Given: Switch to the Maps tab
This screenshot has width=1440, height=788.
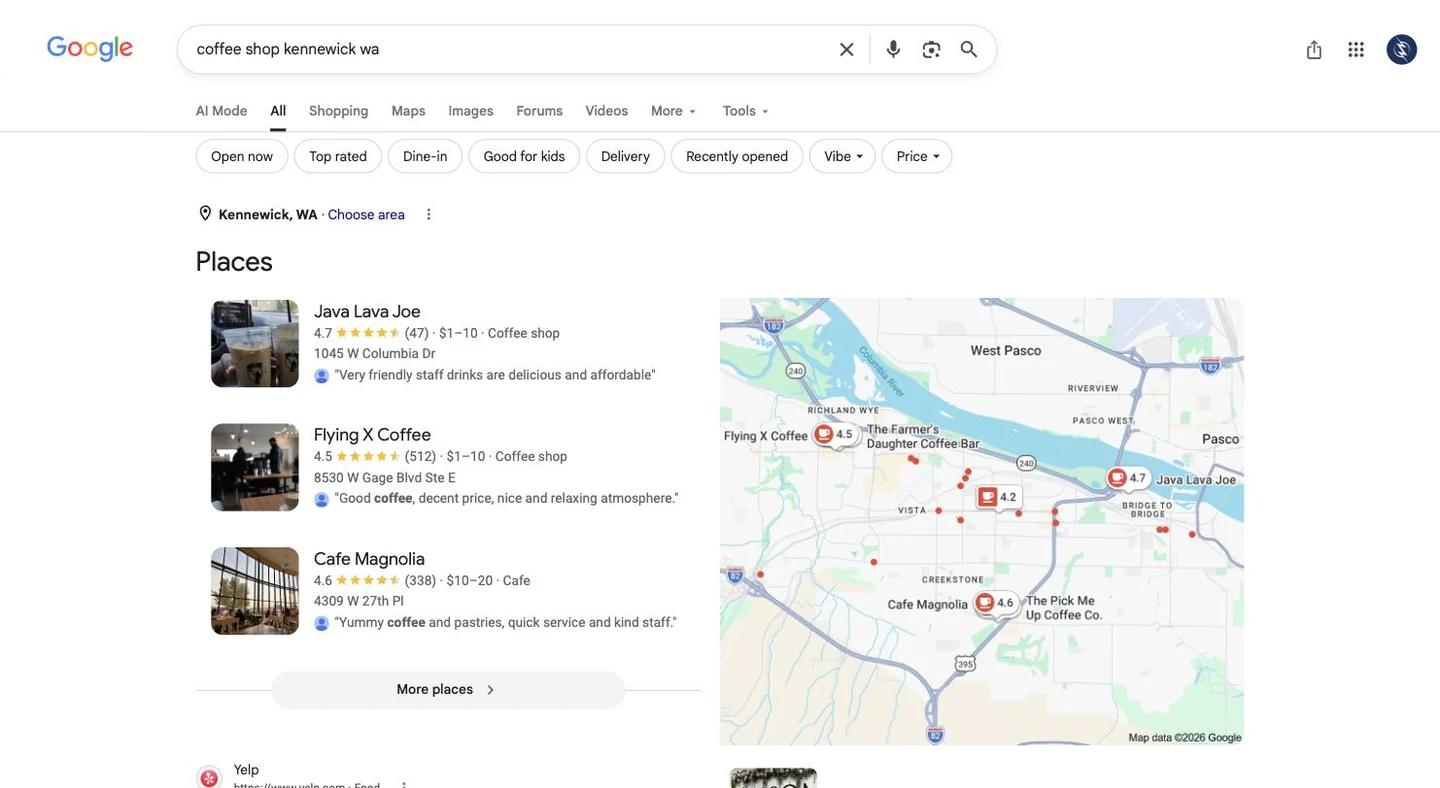Looking at the screenshot, I should pyautogui.click(x=408, y=111).
